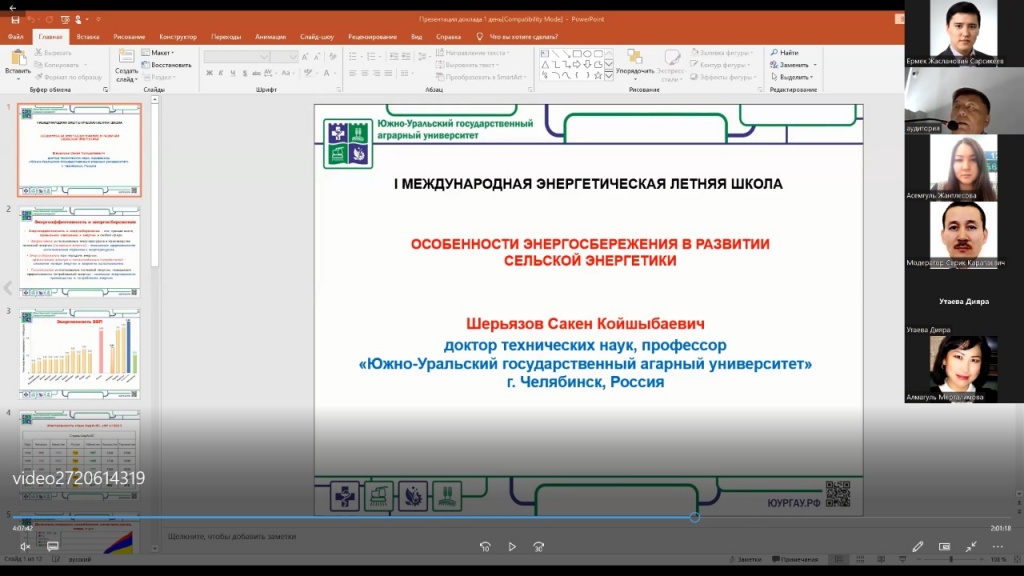Click the Вырезать cut button
The width and height of the screenshot is (1024, 576).
click(x=53, y=52)
